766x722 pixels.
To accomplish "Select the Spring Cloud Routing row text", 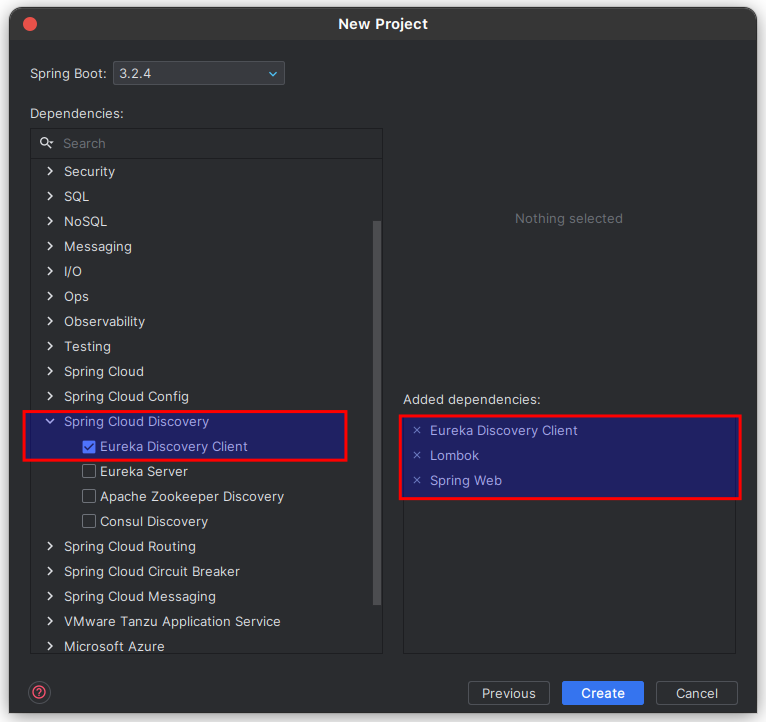I will click(x=129, y=547).
